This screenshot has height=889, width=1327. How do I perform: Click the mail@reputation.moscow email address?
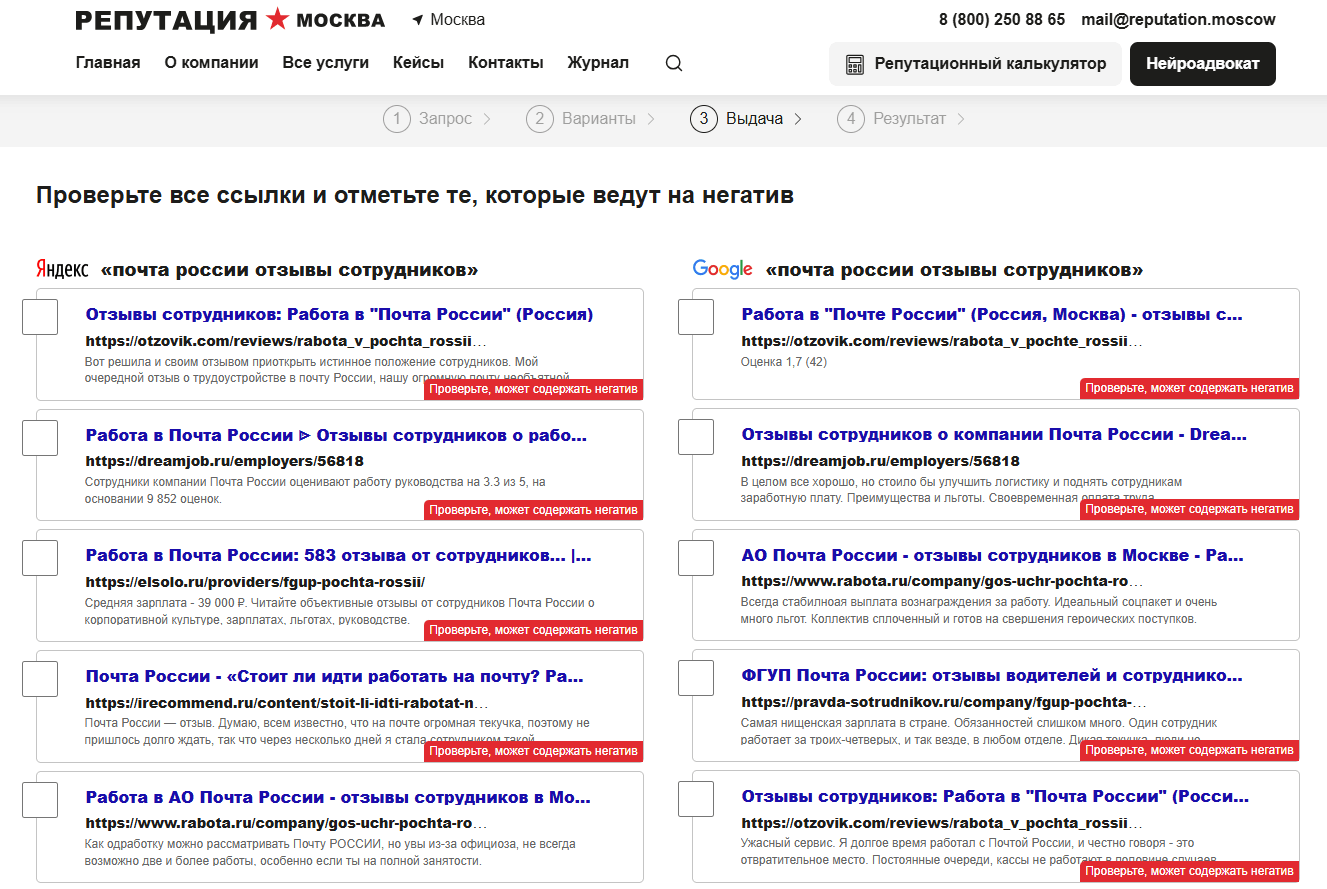click(x=1178, y=20)
